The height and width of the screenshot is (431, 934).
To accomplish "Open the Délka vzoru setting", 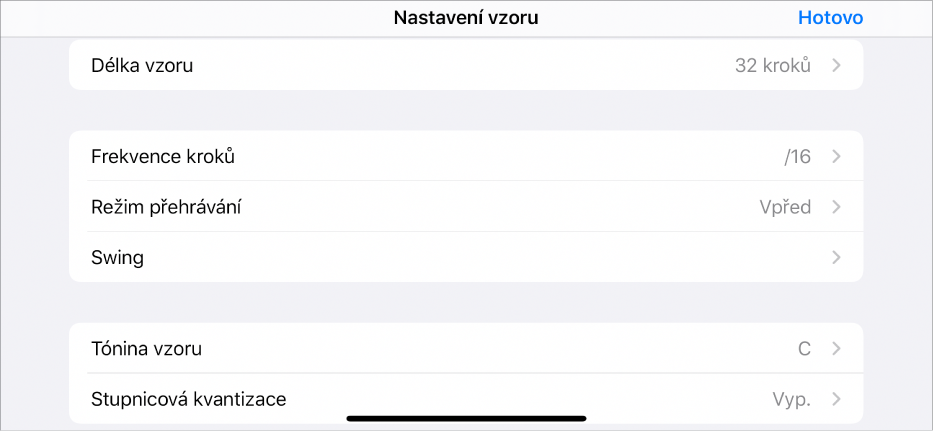I will click(141, 66).
